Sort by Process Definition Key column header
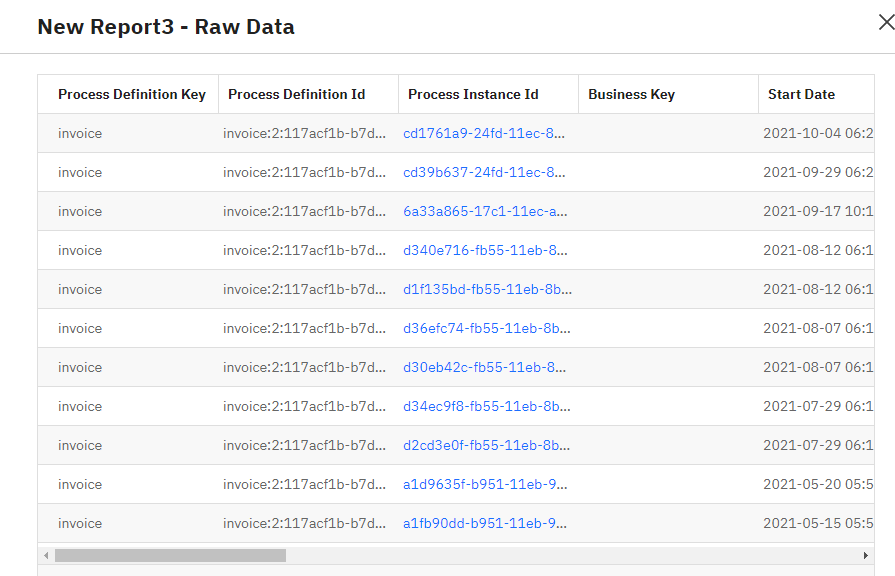This screenshot has width=895, height=576. (x=131, y=94)
